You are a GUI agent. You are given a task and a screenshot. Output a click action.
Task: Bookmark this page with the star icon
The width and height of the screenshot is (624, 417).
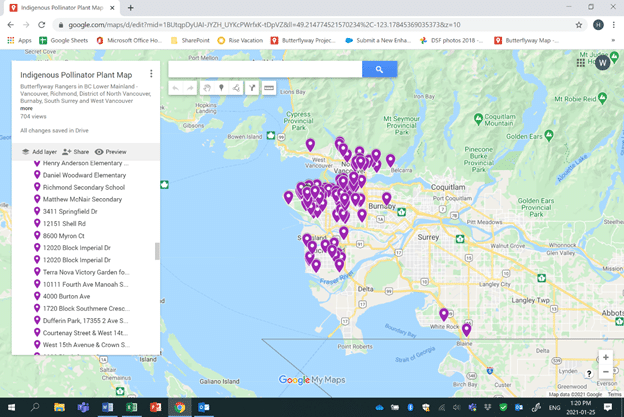click(x=579, y=25)
